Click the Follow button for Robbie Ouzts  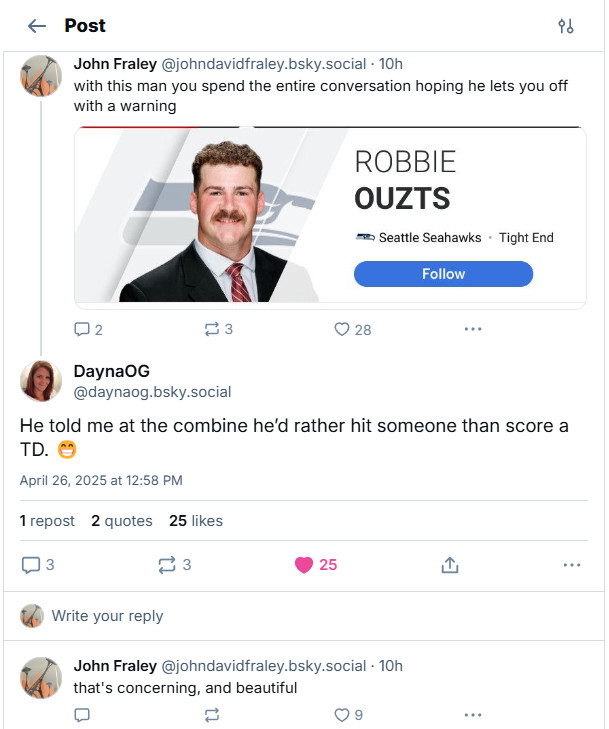point(443,274)
